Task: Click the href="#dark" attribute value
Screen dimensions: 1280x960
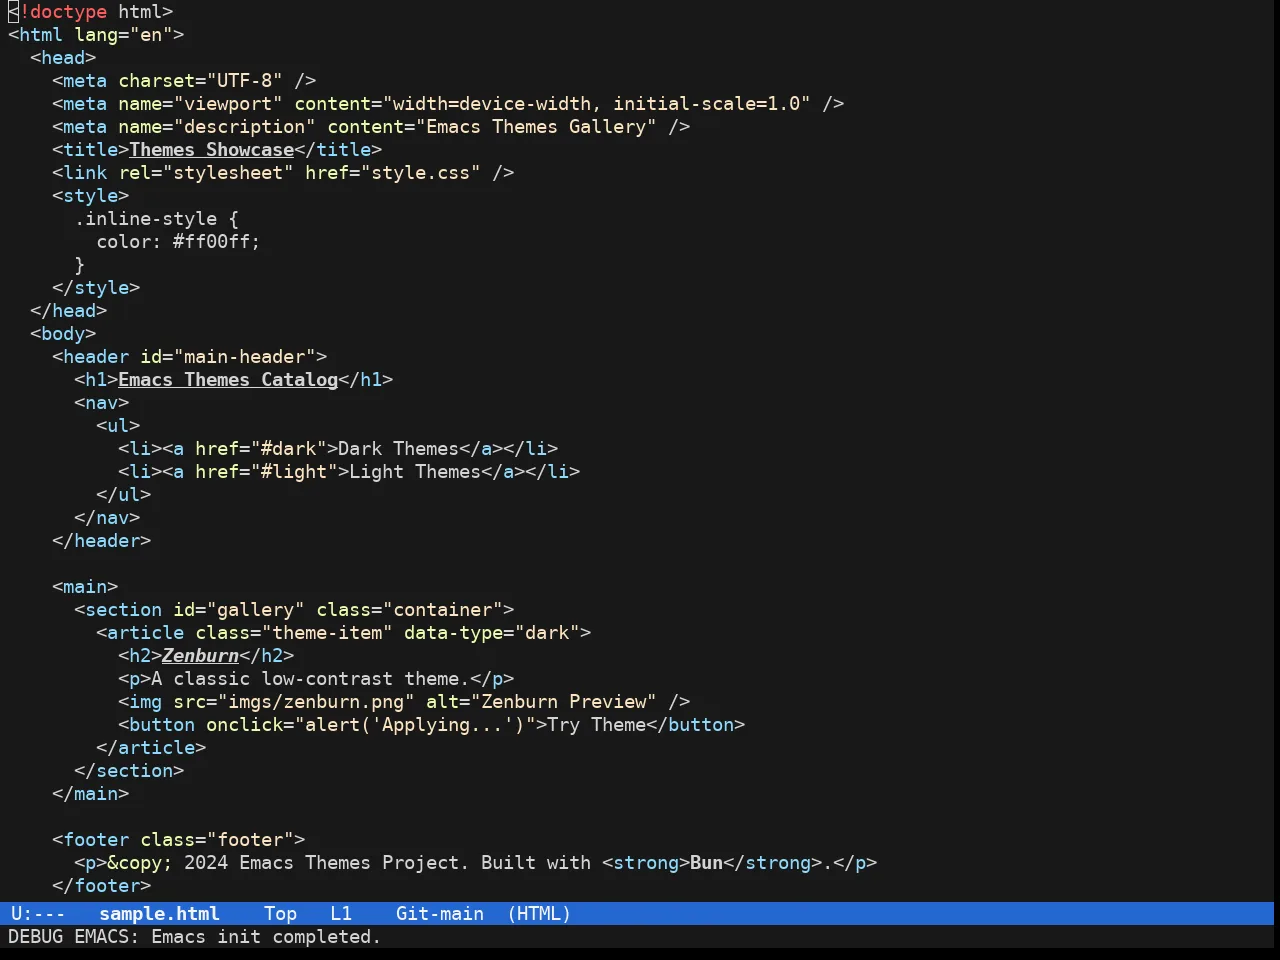Action: (288, 448)
